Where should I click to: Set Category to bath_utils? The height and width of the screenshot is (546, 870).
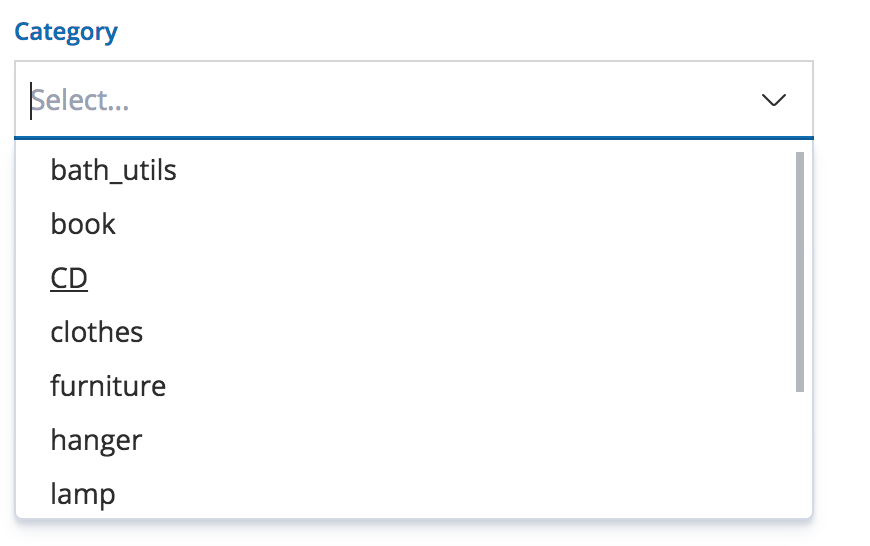(114, 171)
